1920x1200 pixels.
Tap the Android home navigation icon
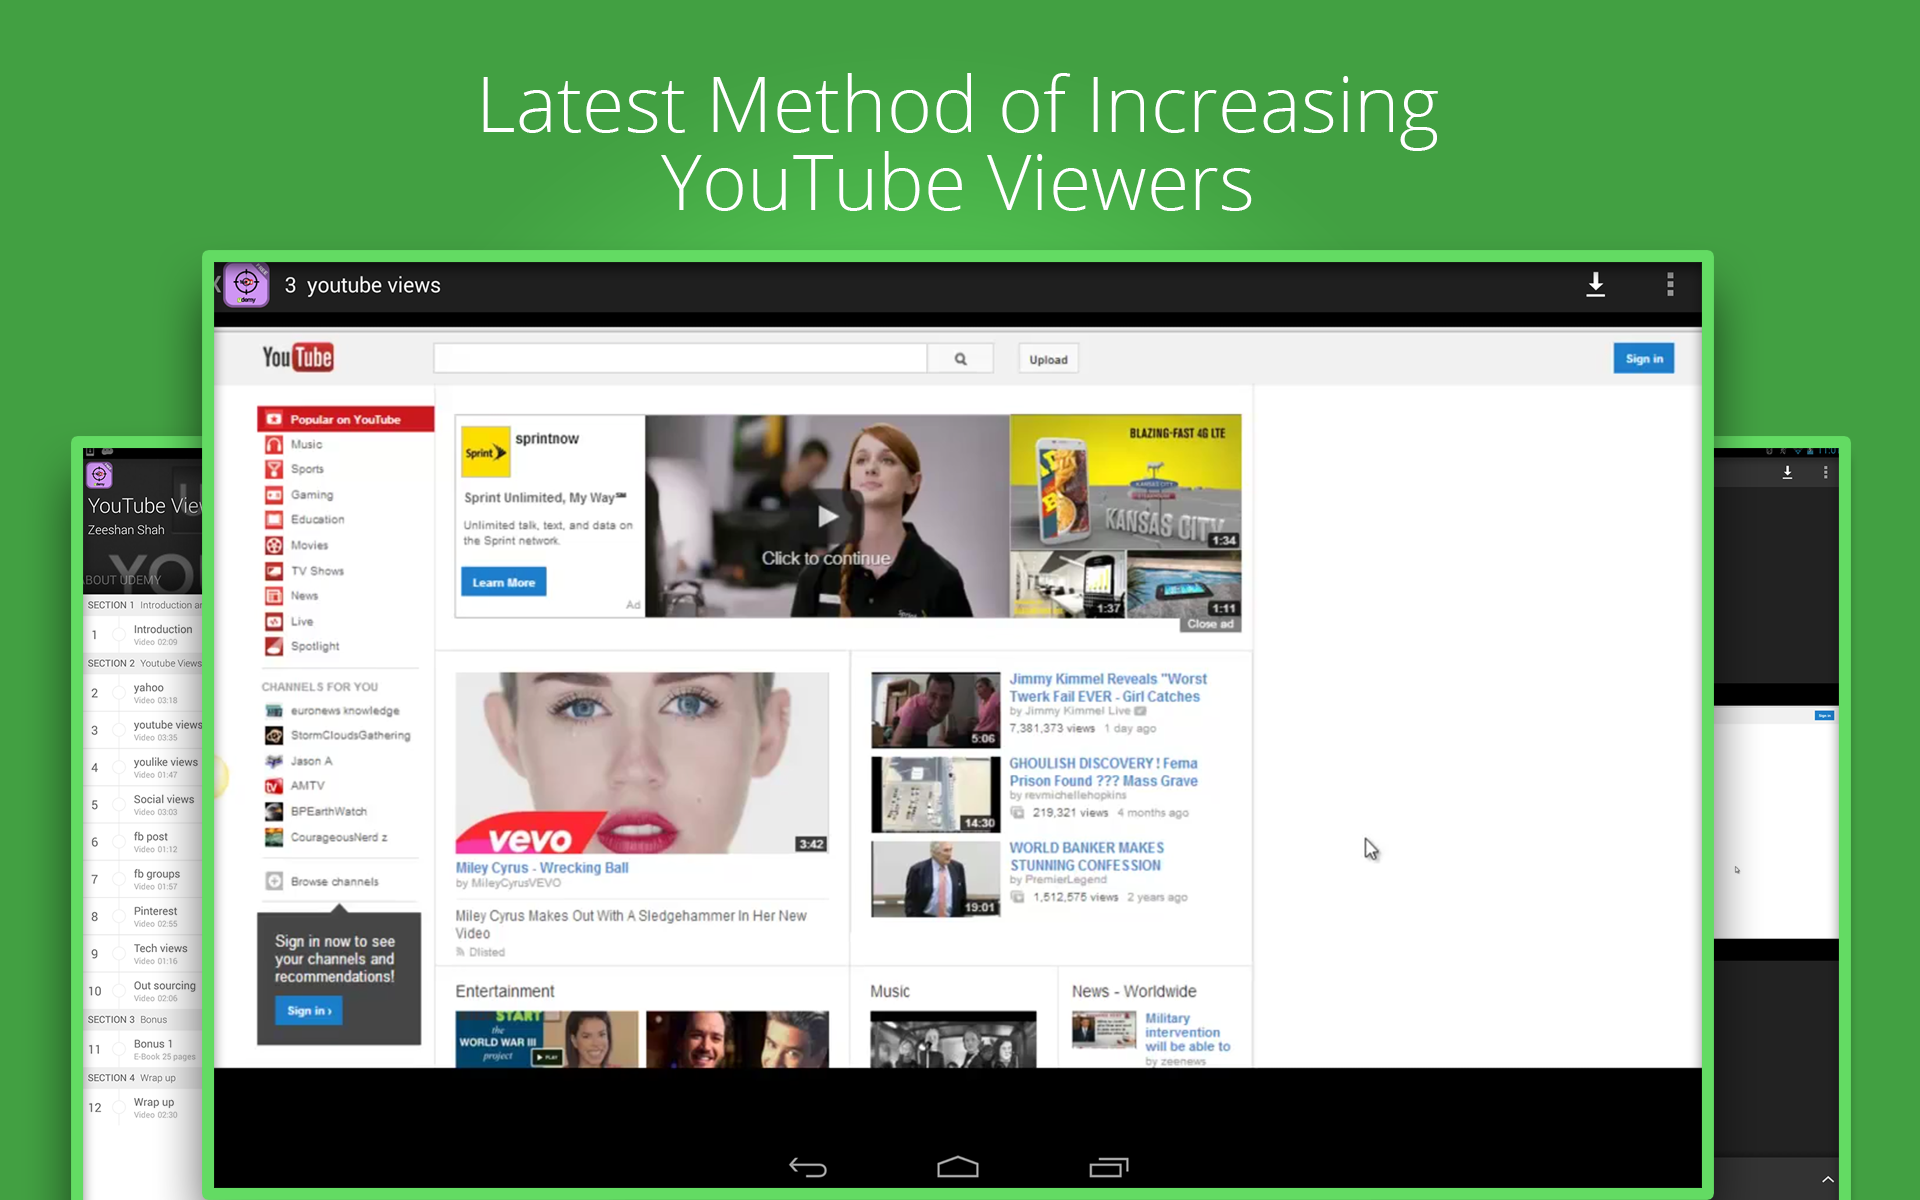click(958, 1167)
